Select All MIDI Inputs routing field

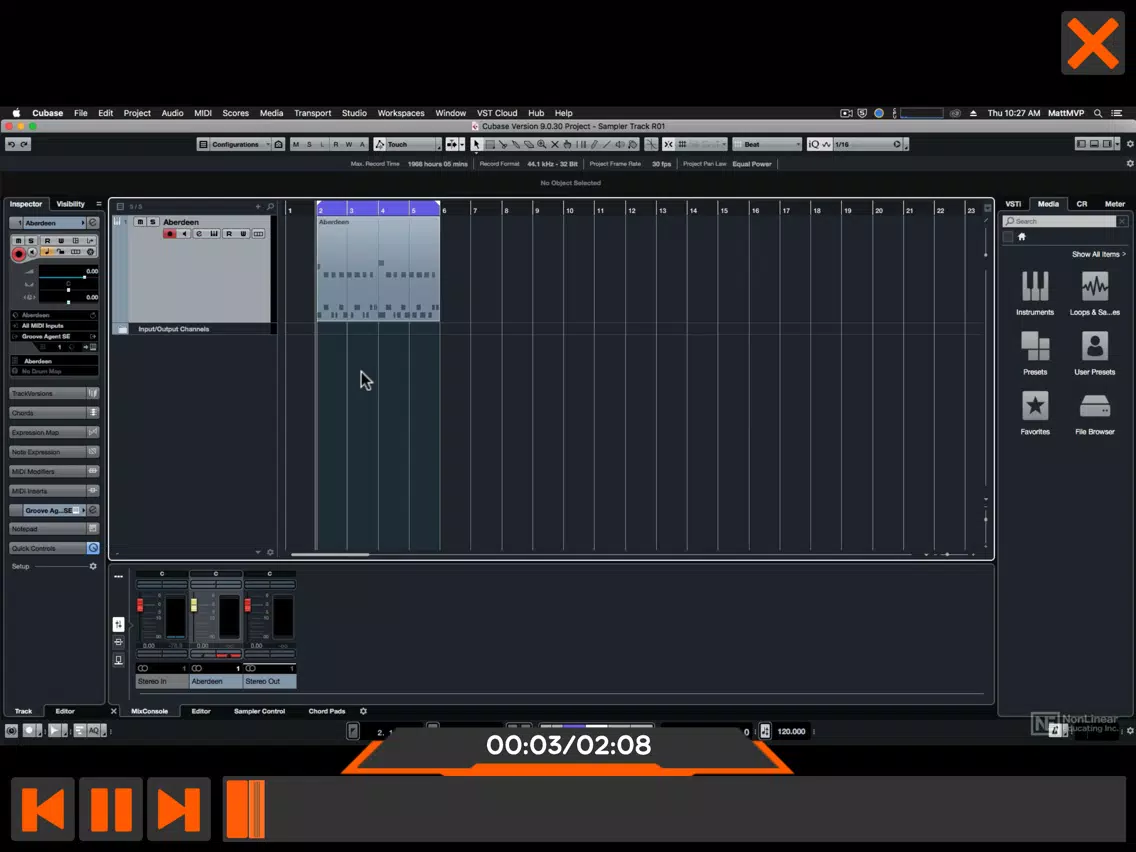(x=54, y=326)
